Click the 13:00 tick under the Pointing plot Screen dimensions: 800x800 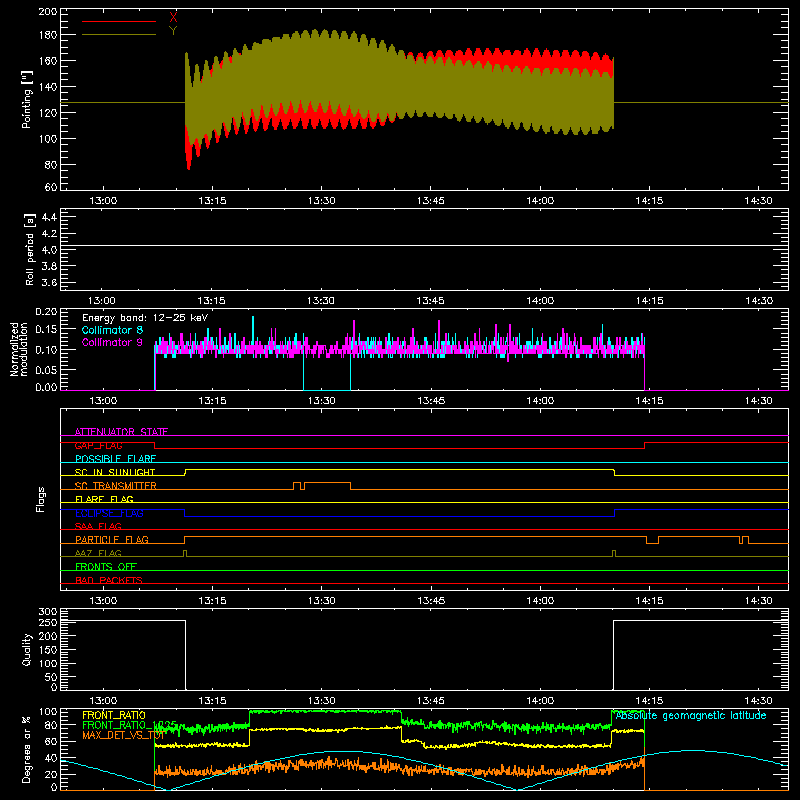point(103,201)
